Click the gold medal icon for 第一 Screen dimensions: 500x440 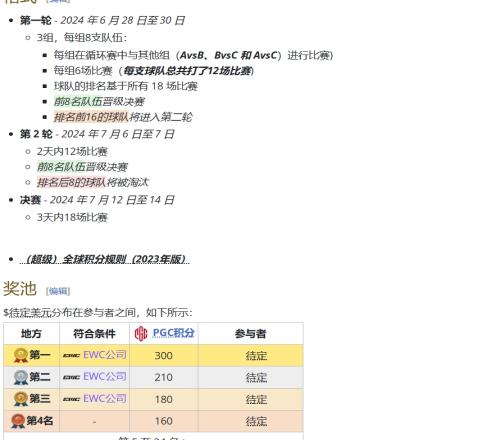20,355
